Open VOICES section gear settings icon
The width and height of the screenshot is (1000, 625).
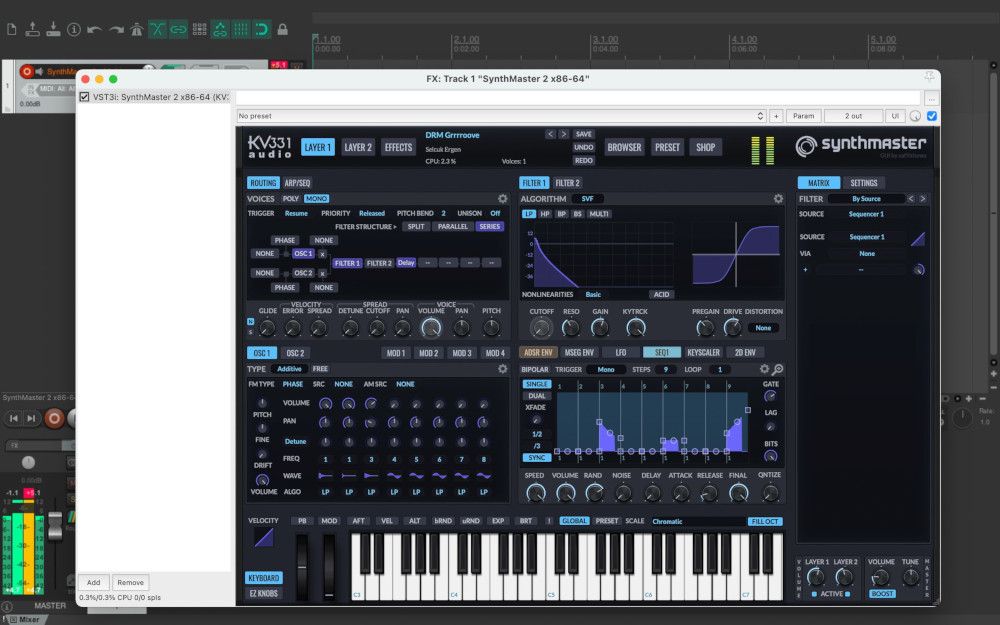click(x=503, y=199)
